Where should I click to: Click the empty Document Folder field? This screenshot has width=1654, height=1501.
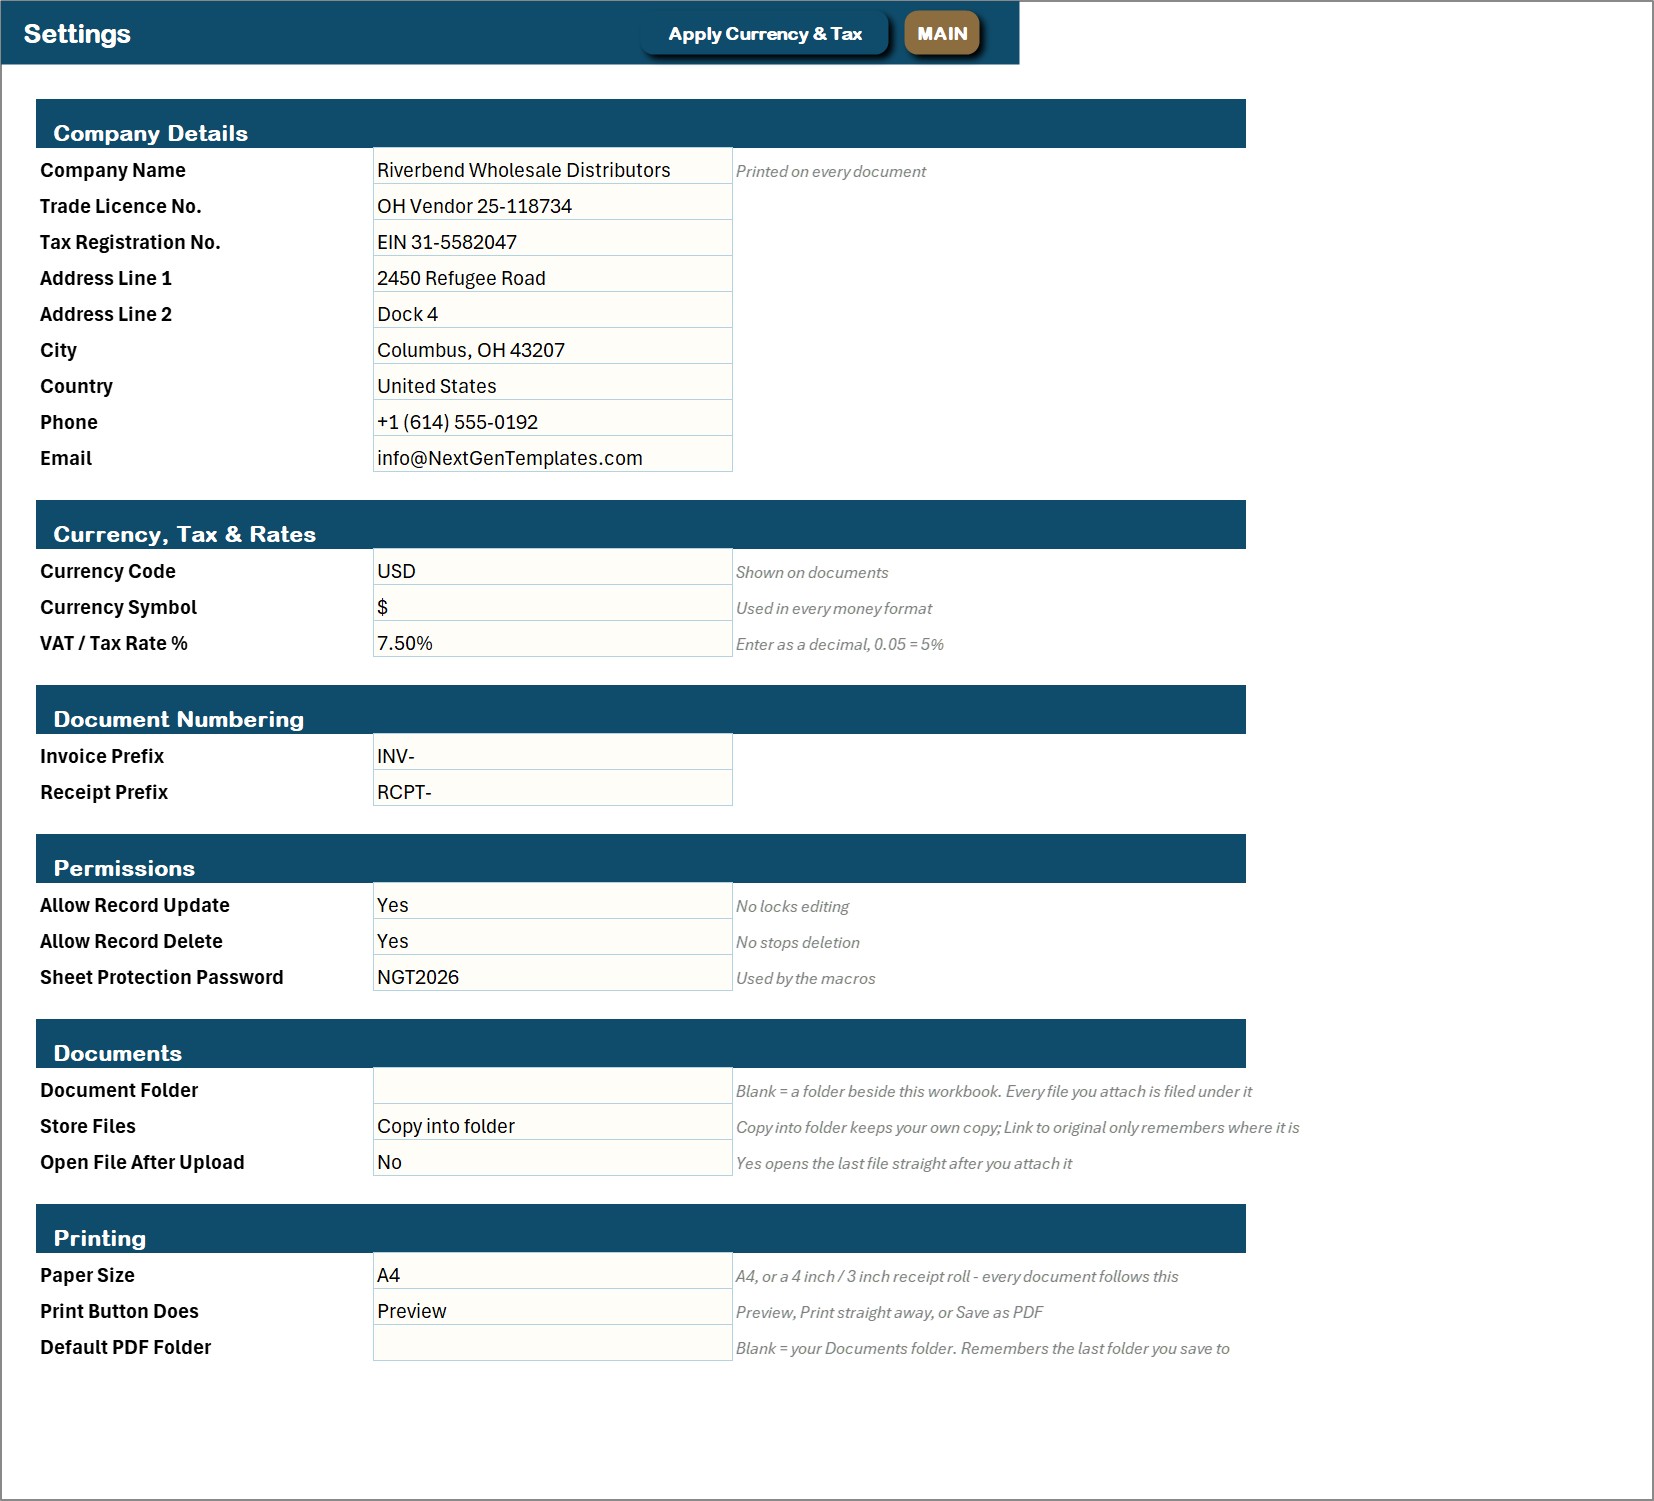[552, 1086]
